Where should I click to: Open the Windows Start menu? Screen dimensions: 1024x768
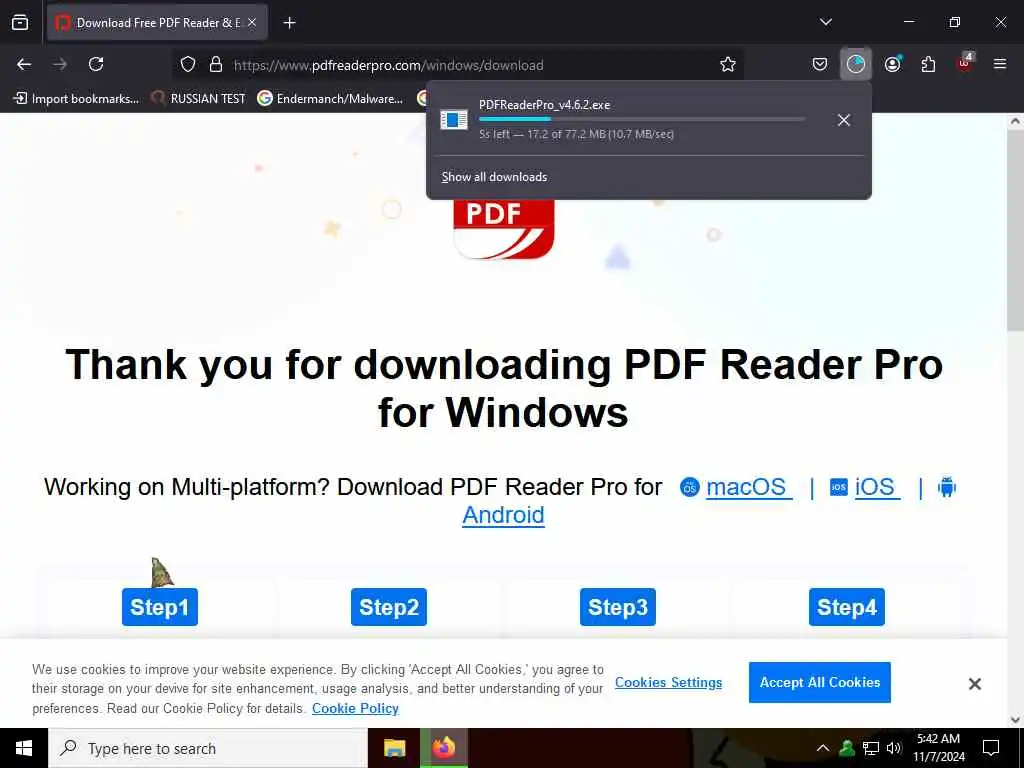[24, 748]
